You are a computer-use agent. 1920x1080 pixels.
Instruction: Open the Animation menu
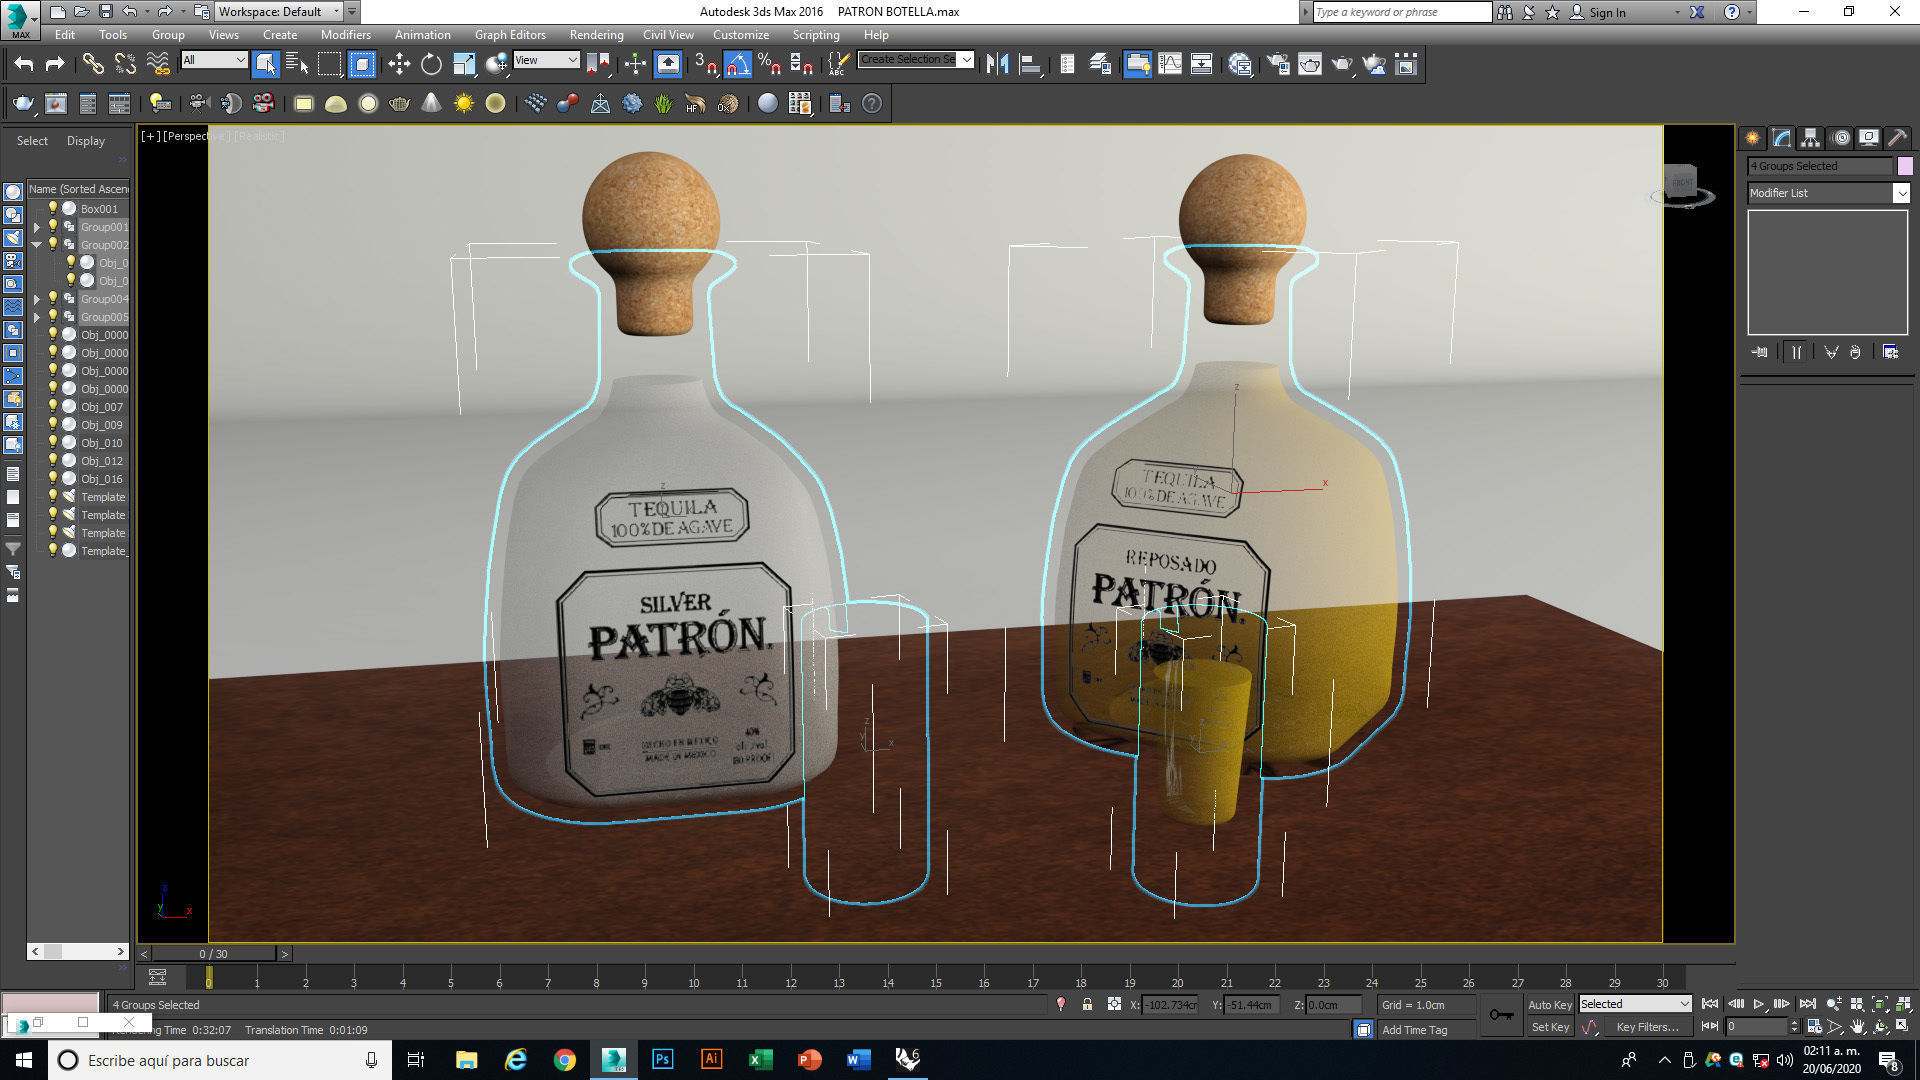pos(422,35)
